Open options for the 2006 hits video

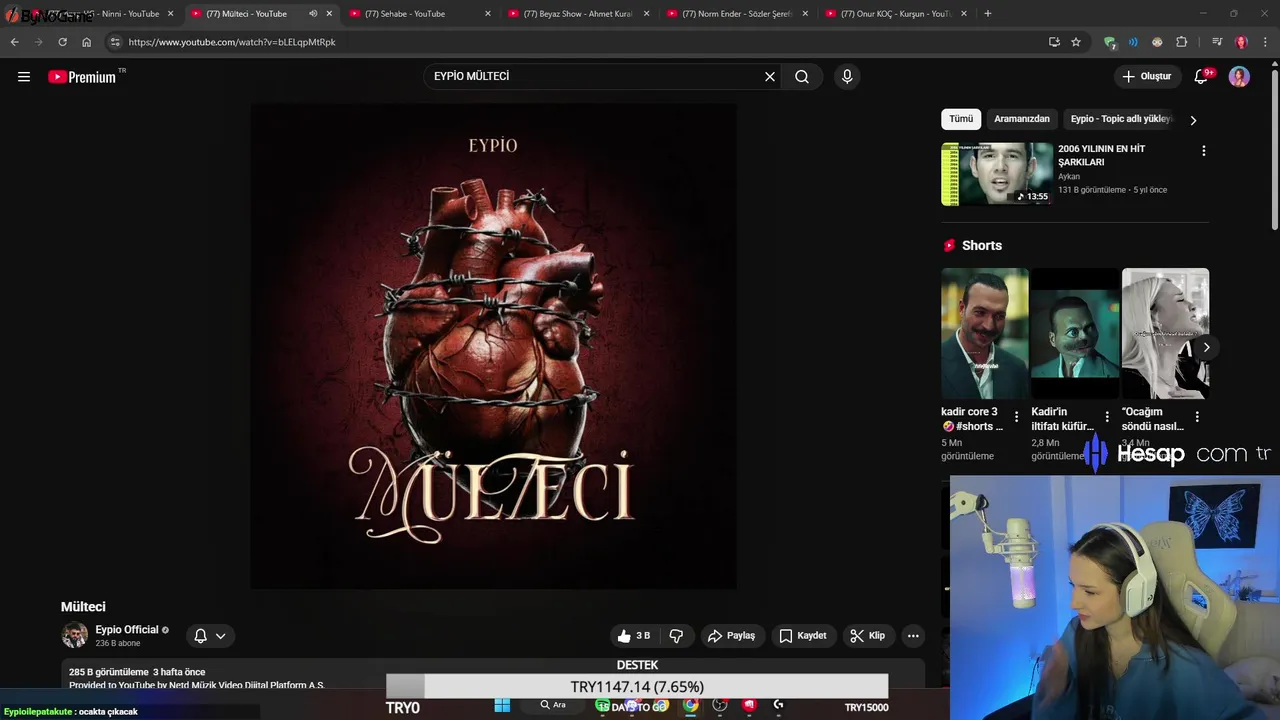[1203, 151]
